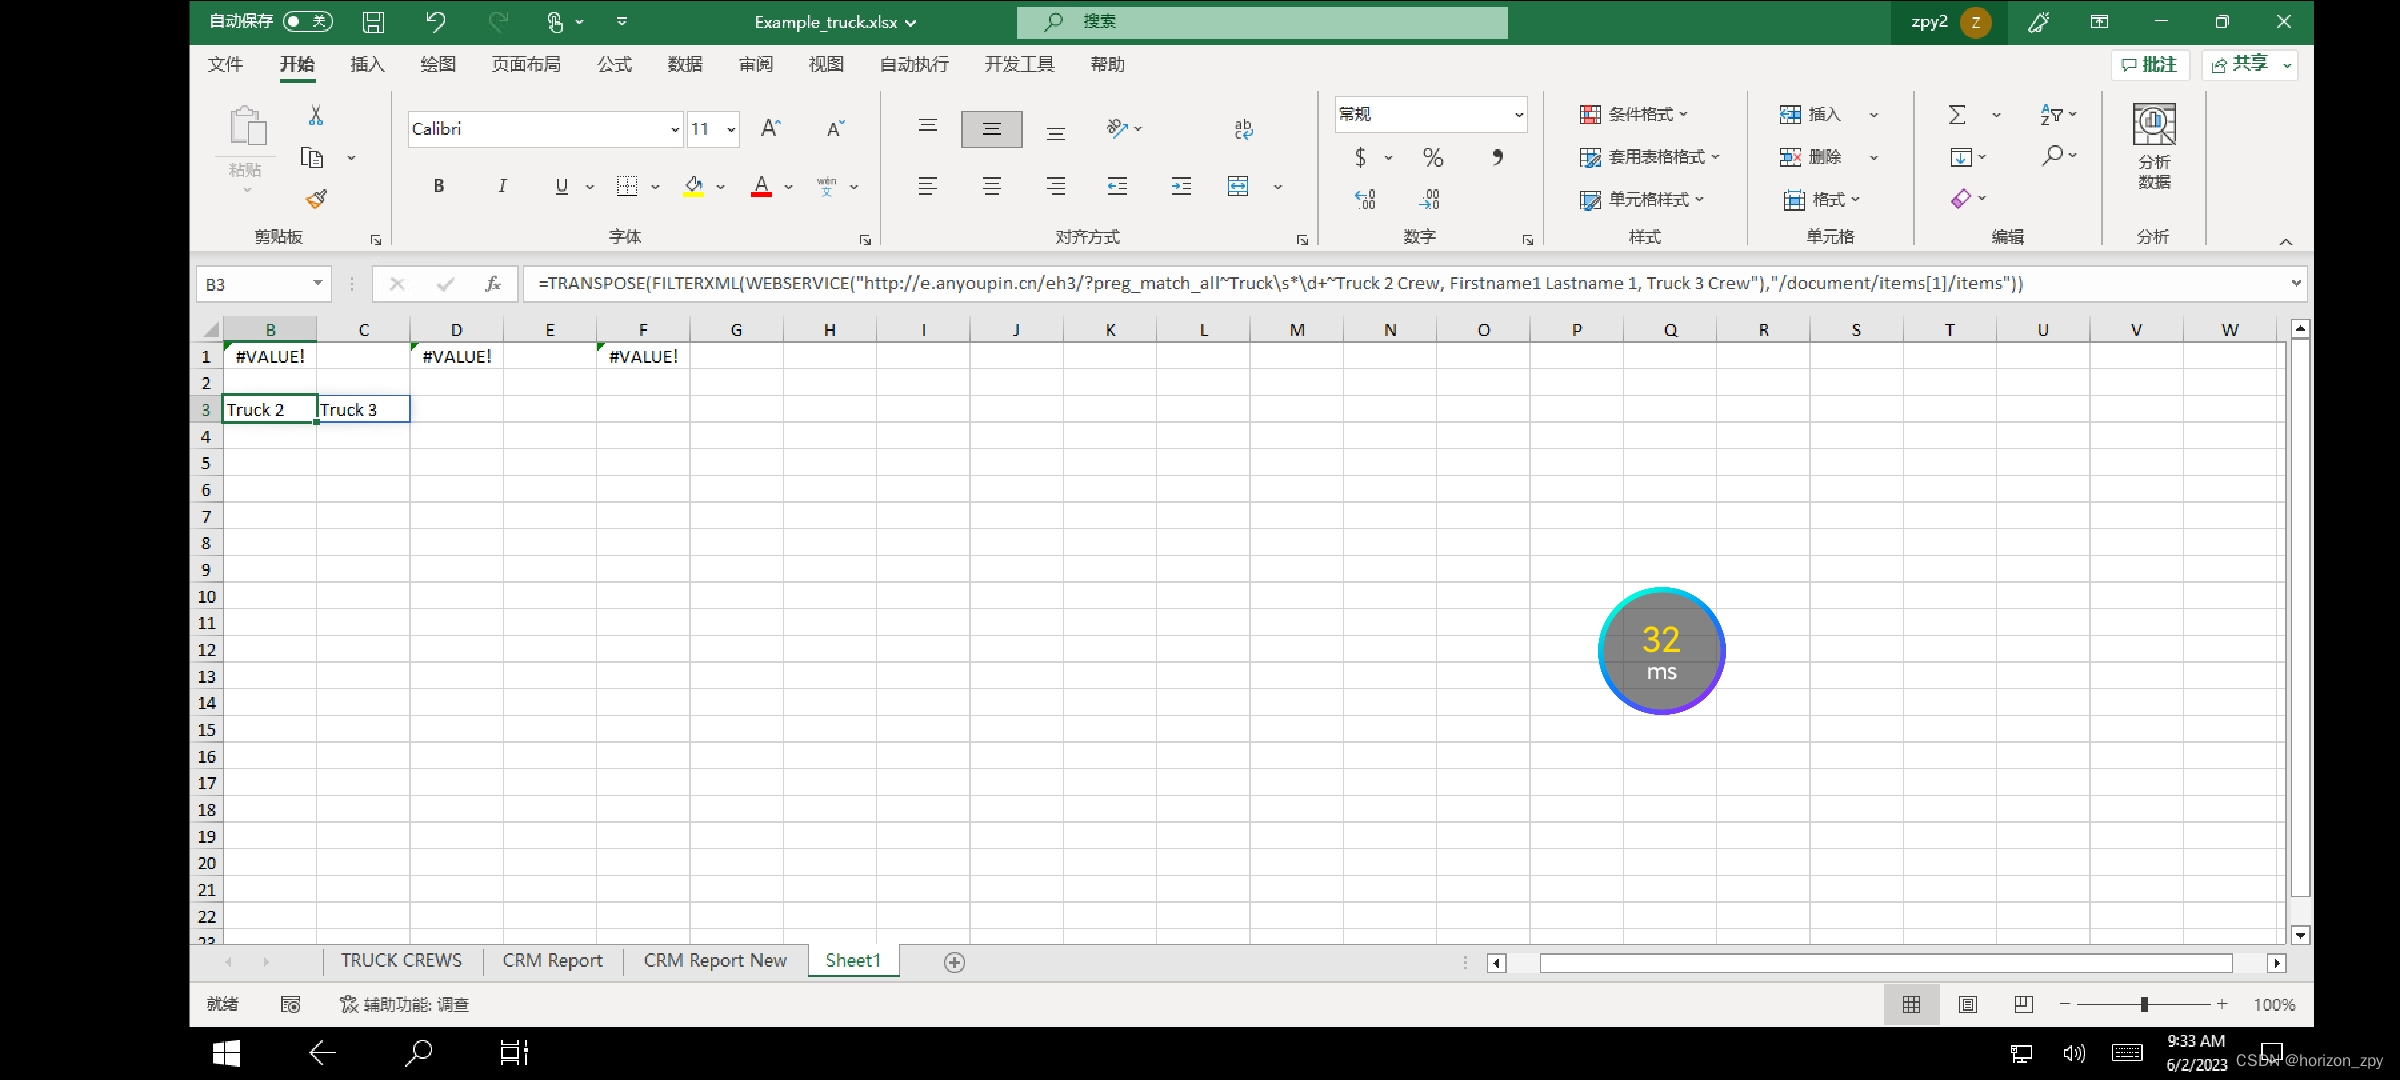Click the Share button
This screenshot has width=2400, height=1080.
point(2240,65)
